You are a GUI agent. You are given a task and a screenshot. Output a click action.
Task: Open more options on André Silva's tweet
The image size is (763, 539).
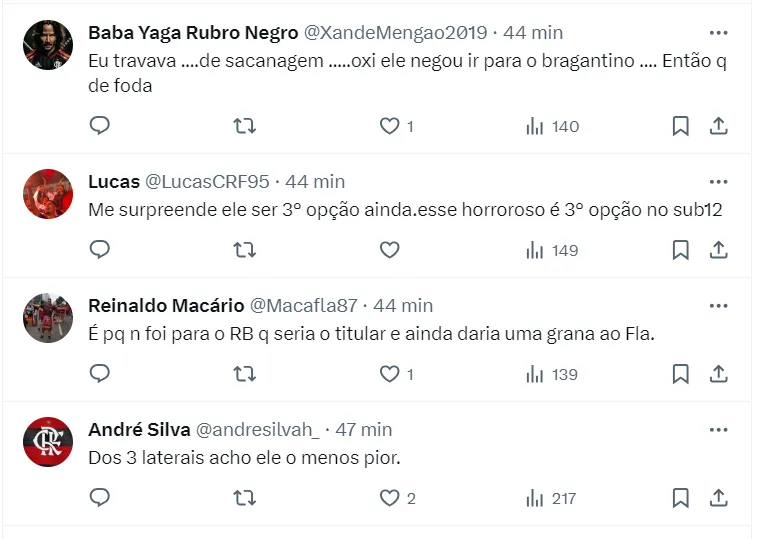[x=718, y=429]
